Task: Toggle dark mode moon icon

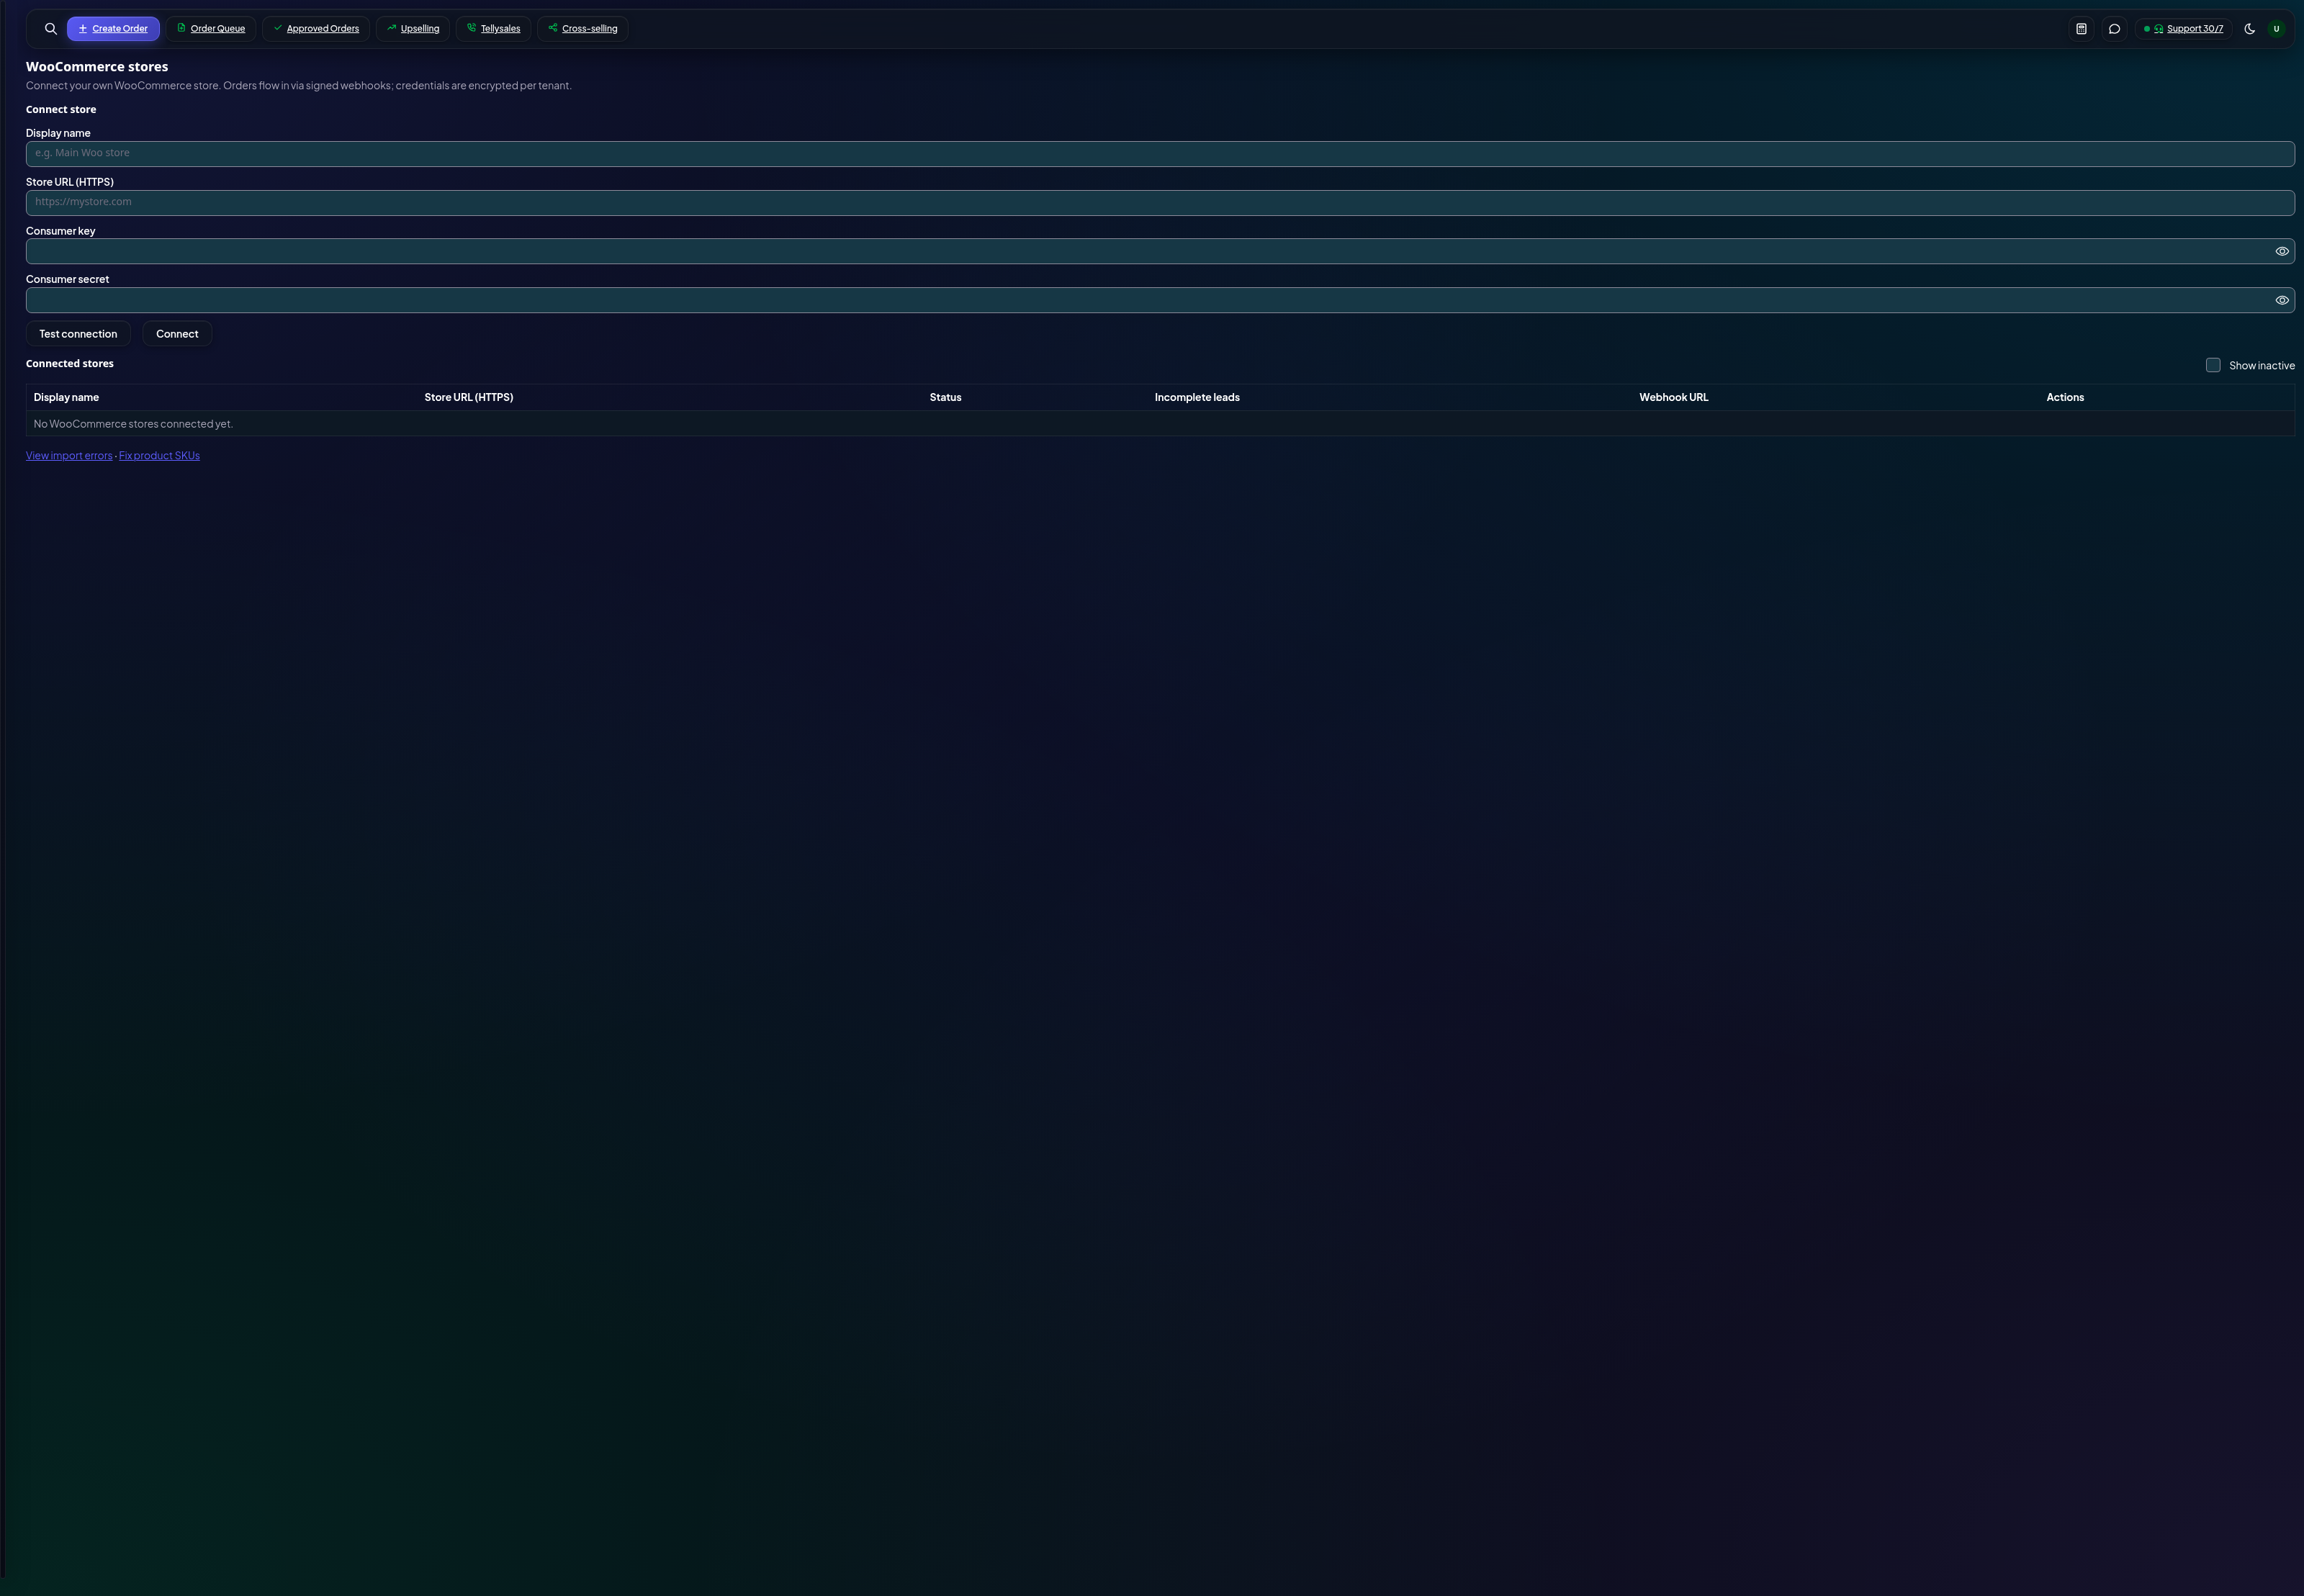Action: click(x=2249, y=29)
